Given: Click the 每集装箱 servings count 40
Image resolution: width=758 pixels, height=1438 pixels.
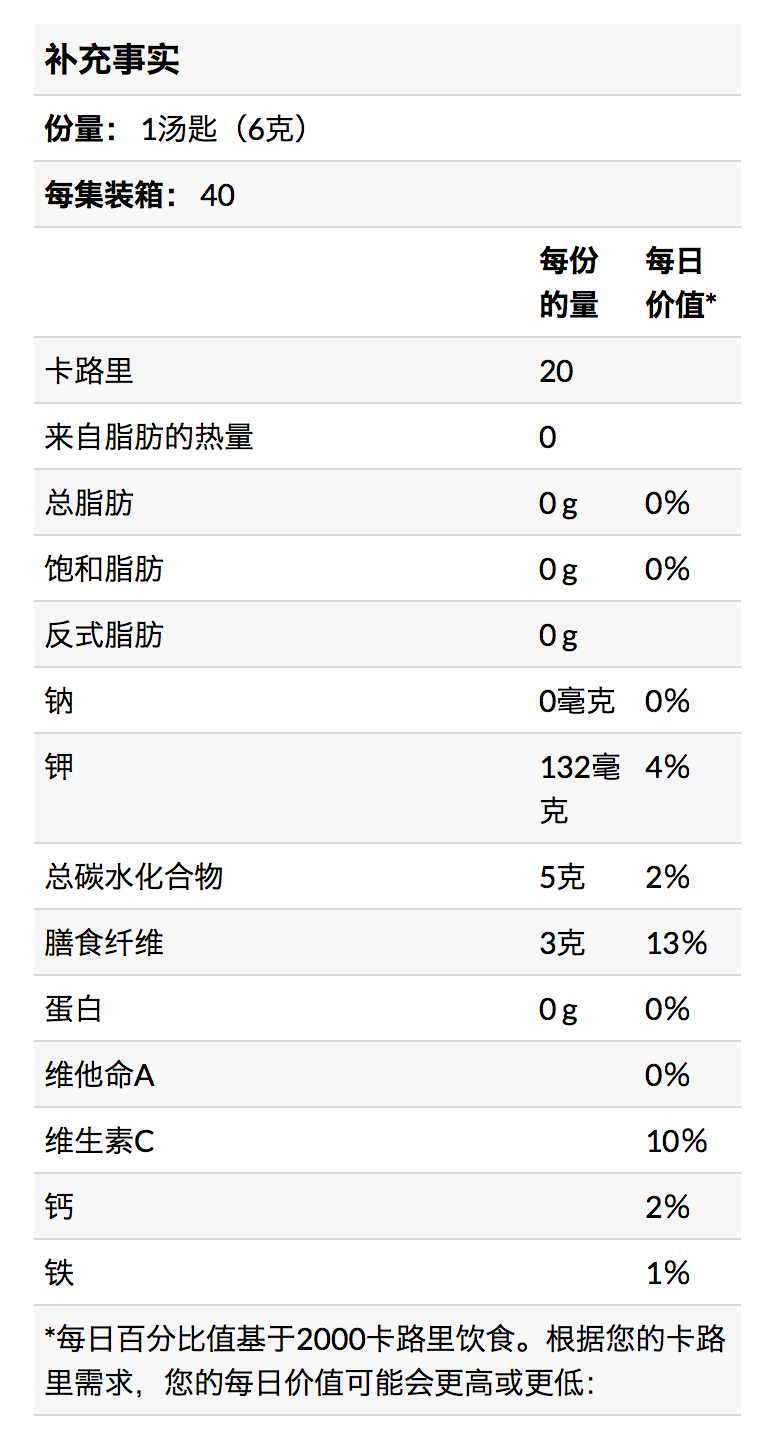Looking at the screenshot, I should coord(217,194).
